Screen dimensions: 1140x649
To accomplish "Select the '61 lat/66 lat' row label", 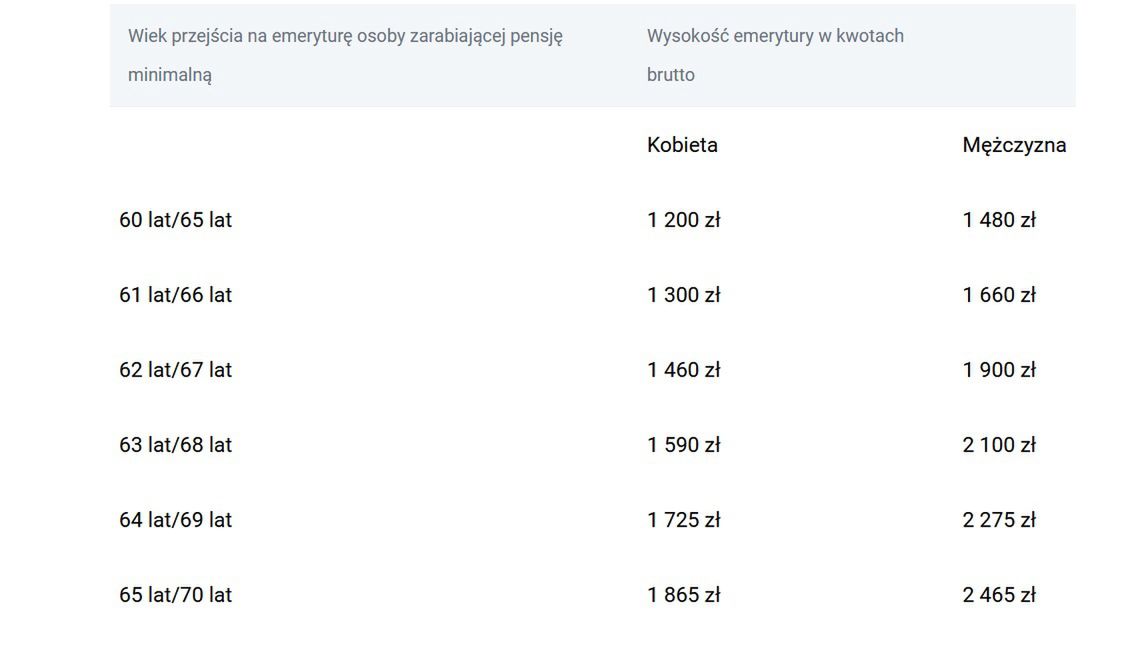I will pyautogui.click(x=175, y=295).
